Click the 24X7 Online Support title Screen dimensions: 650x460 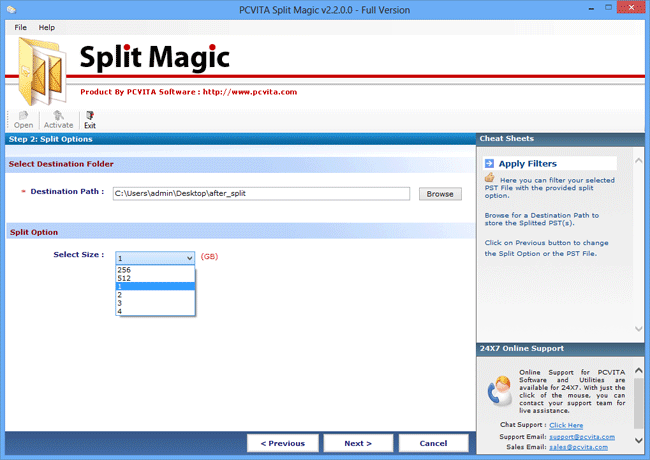pyautogui.click(x=522, y=349)
